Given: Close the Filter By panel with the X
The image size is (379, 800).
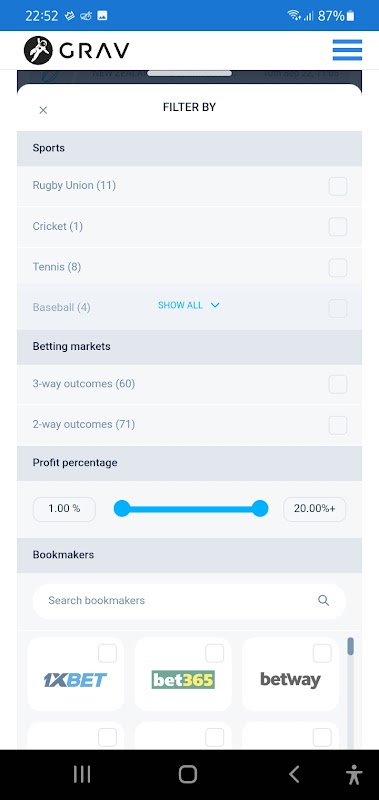Looking at the screenshot, I should [43, 110].
